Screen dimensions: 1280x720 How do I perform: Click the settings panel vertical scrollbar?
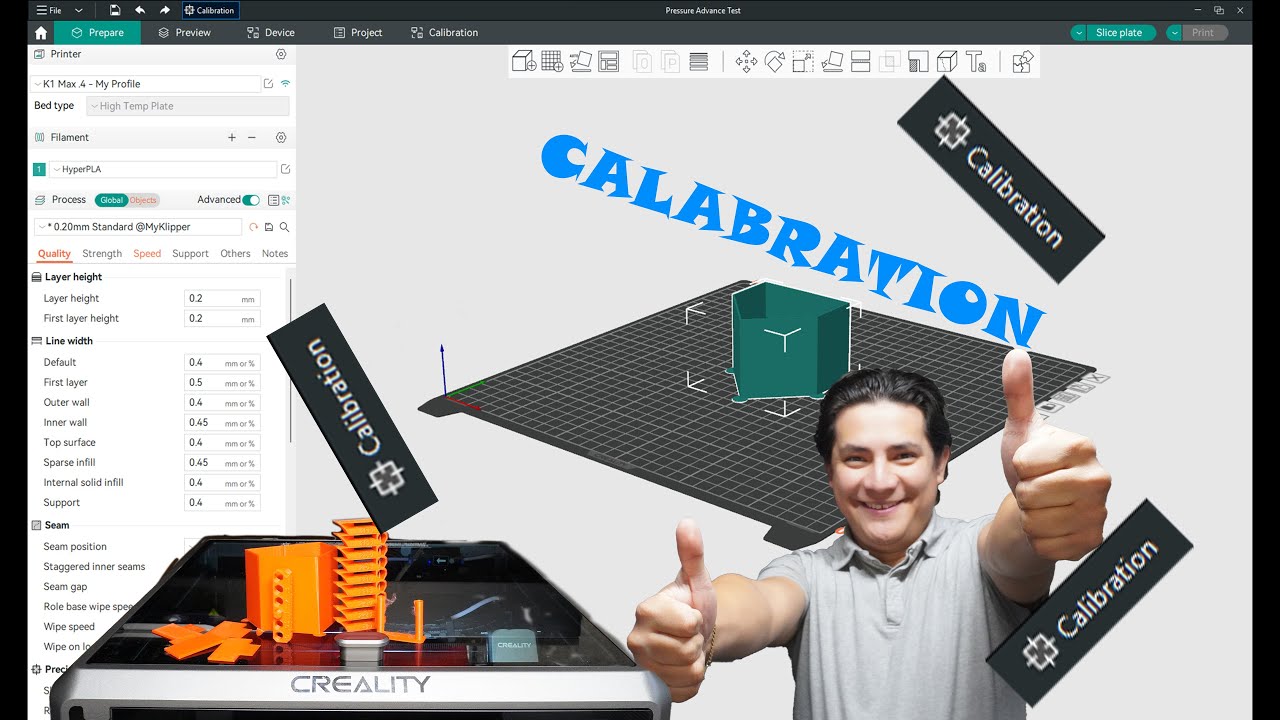tap(291, 360)
